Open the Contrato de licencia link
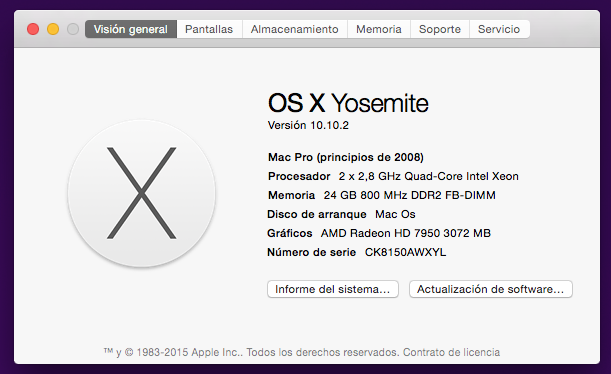The height and width of the screenshot is (374, 611). pos(451,352)
